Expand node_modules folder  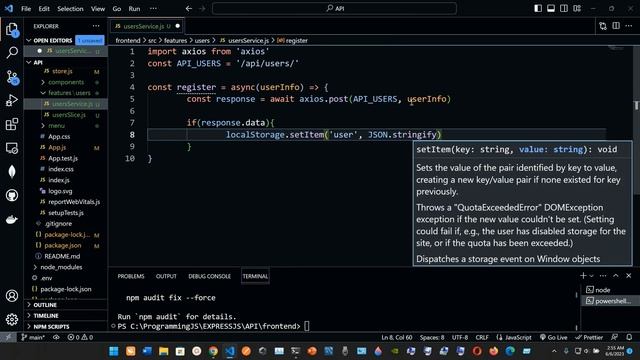[x=61, y=267]
